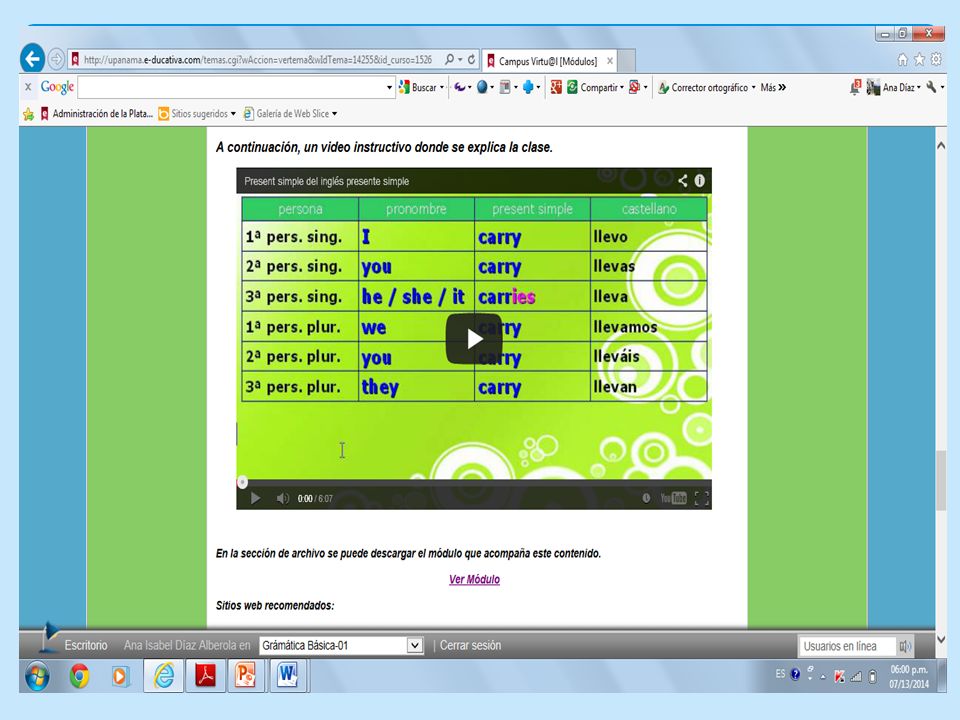This screenshot has height=720, width=960.
Task: Click the address bar URL field
Action: [x=257, y=59]
